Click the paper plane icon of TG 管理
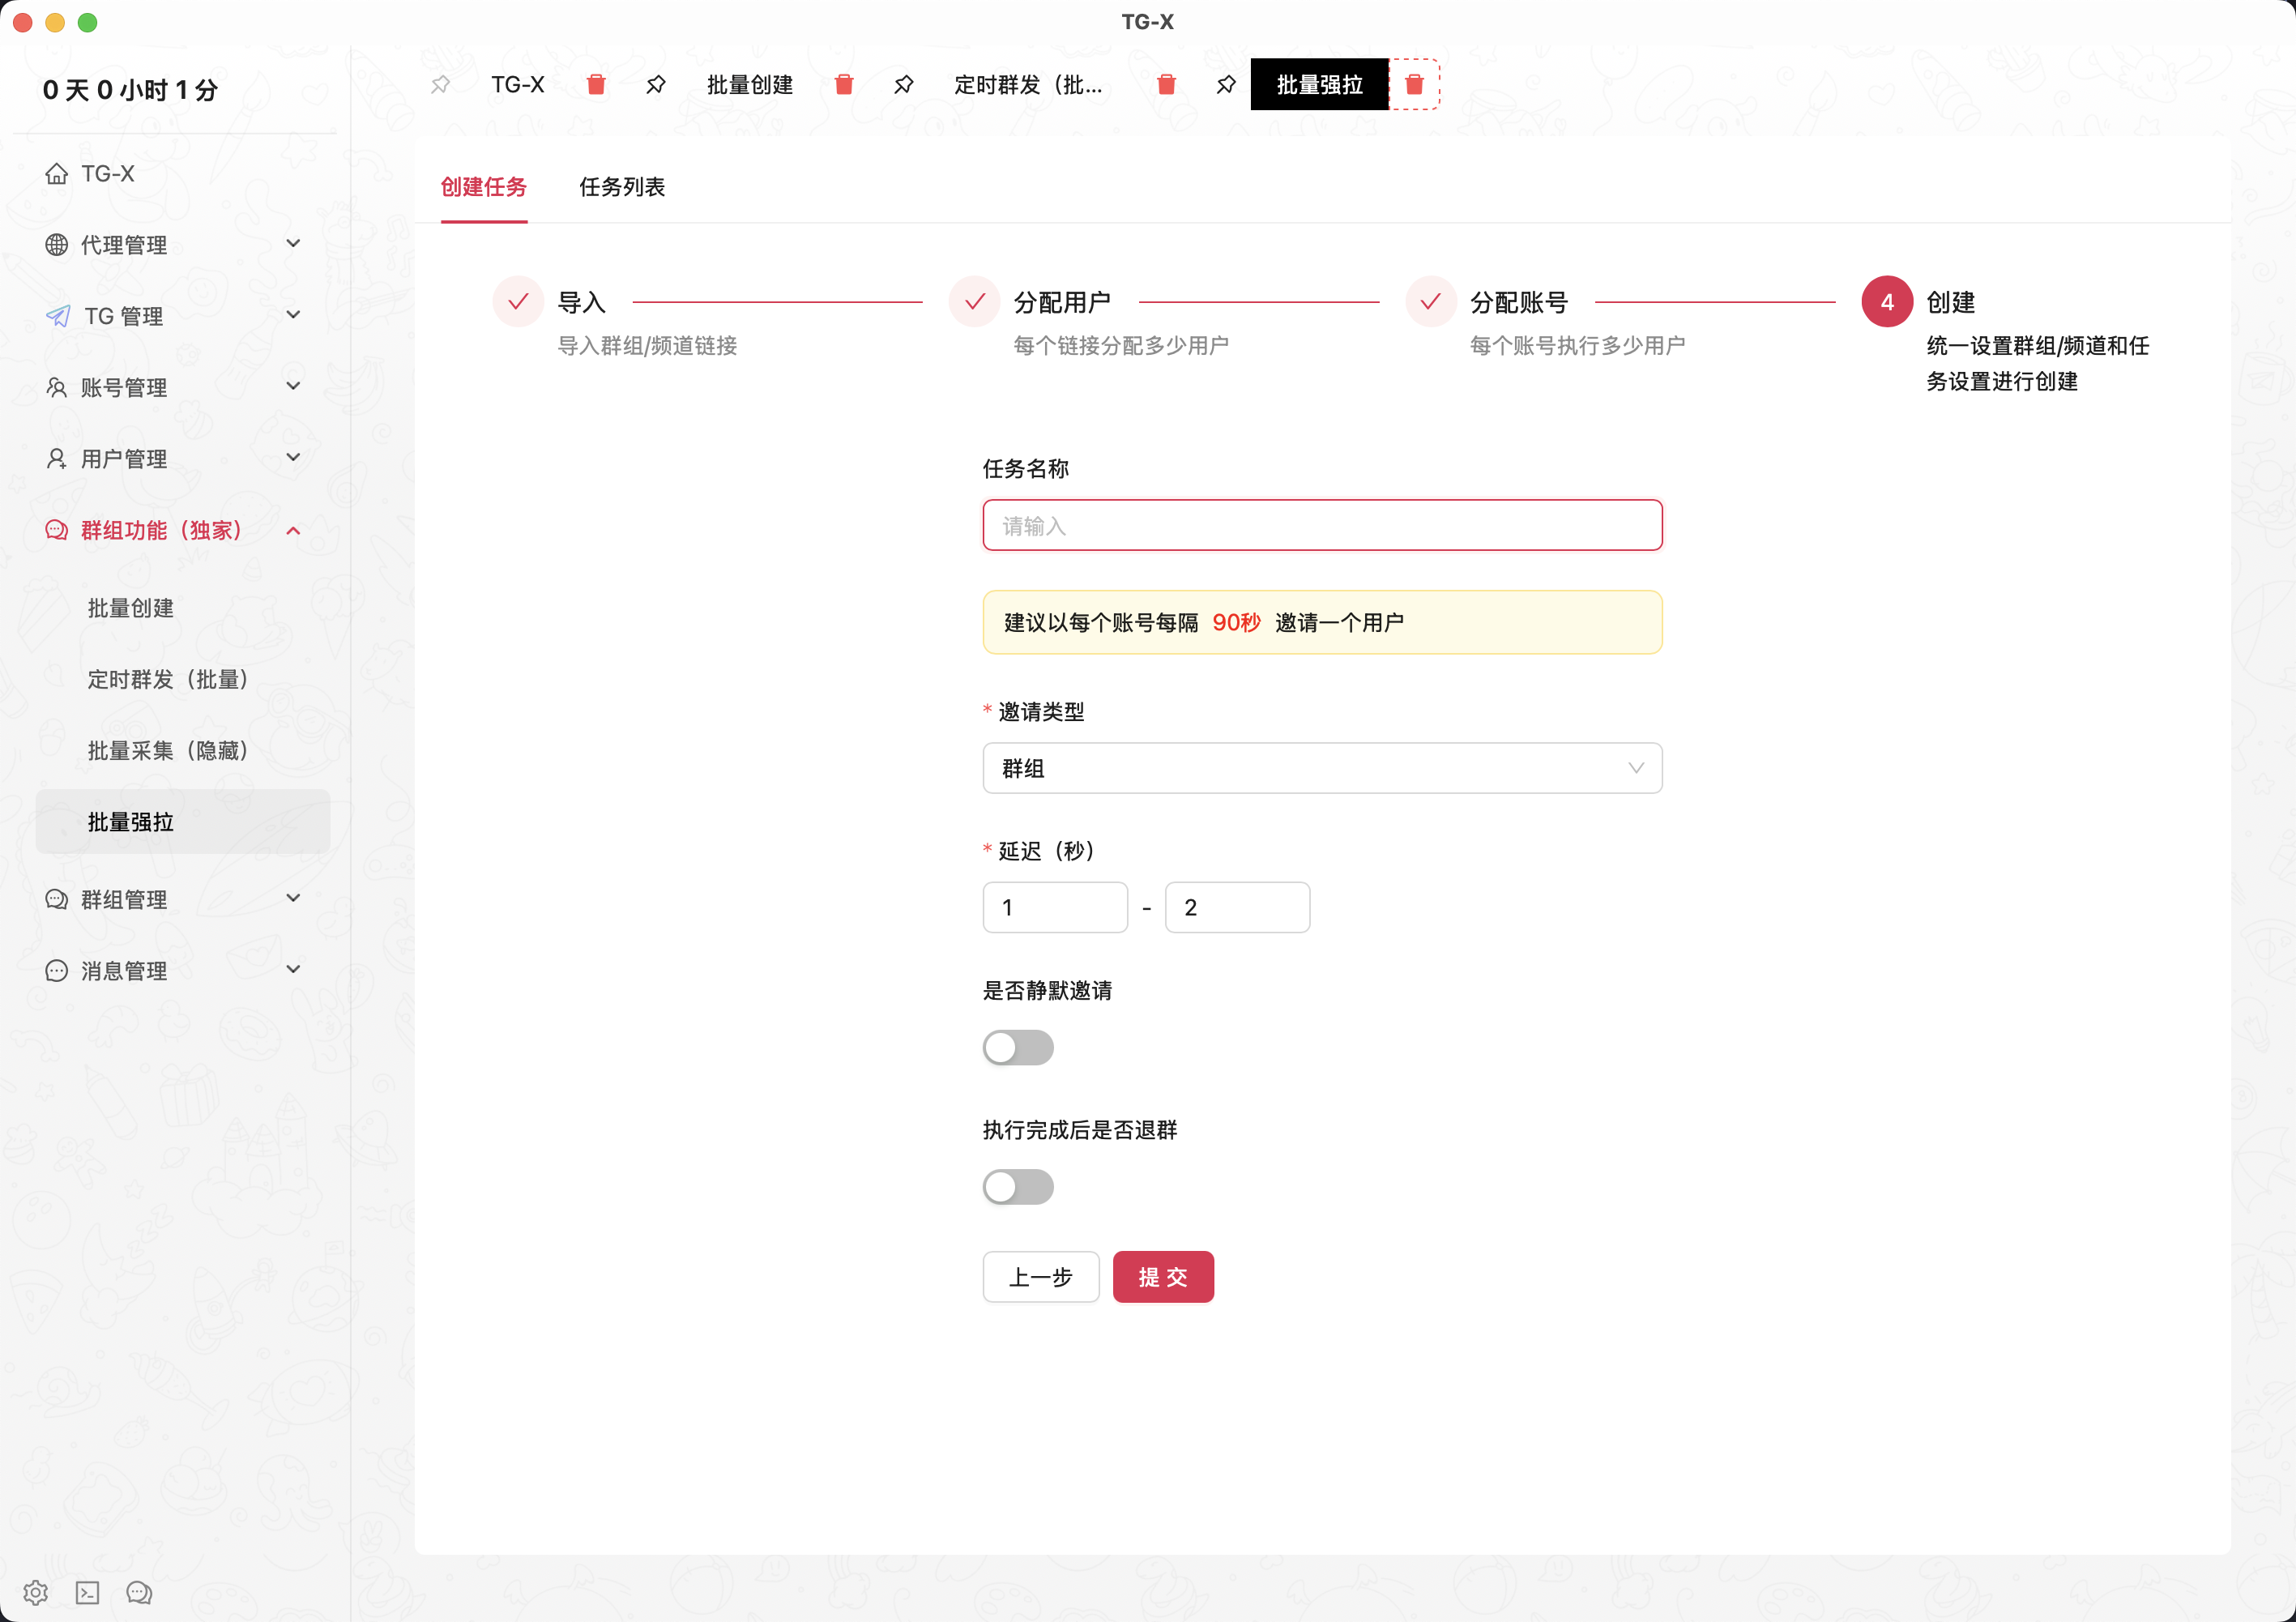Viewport: 2296px width, 1622px height. click(x=58, y=316)
